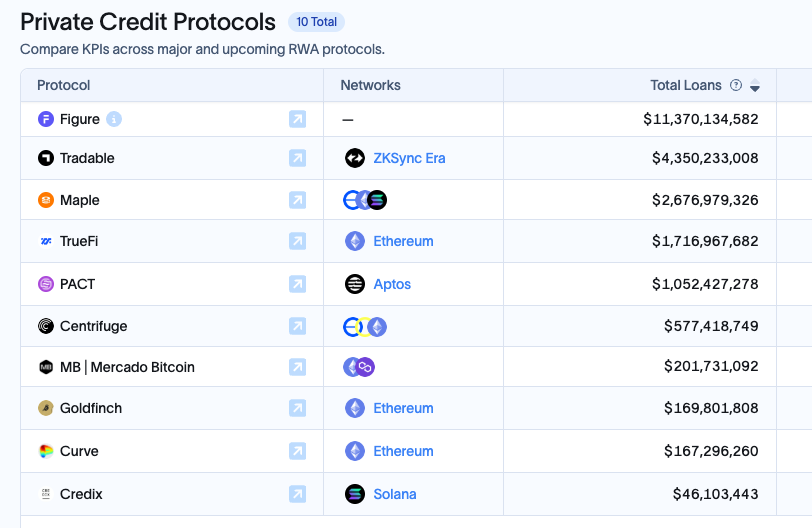Click the $169,801,808 loans value

point(711,408)
